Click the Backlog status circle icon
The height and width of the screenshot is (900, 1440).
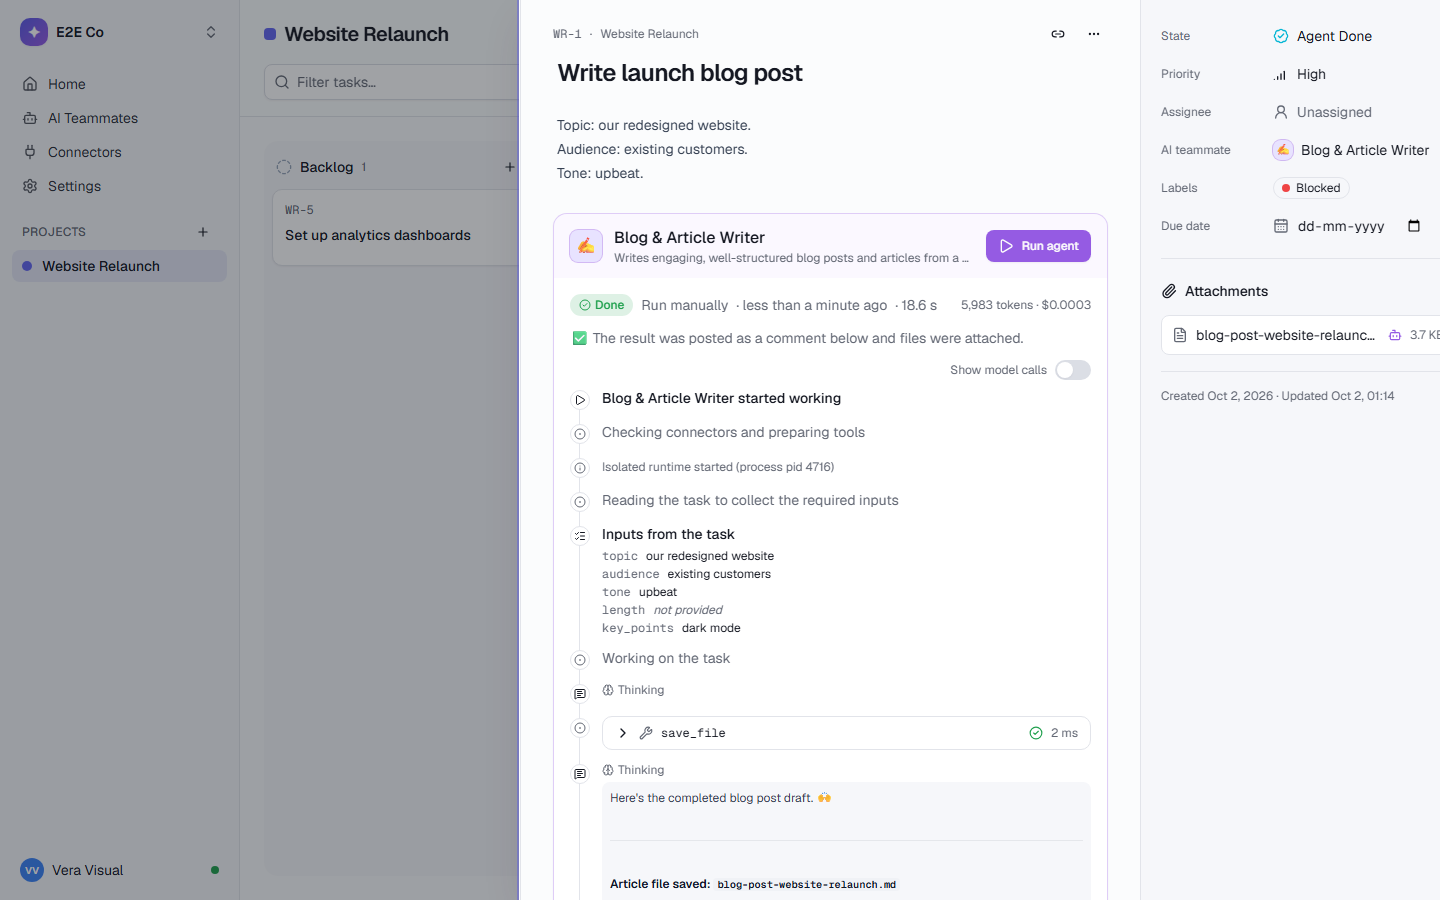coord(284,167)
